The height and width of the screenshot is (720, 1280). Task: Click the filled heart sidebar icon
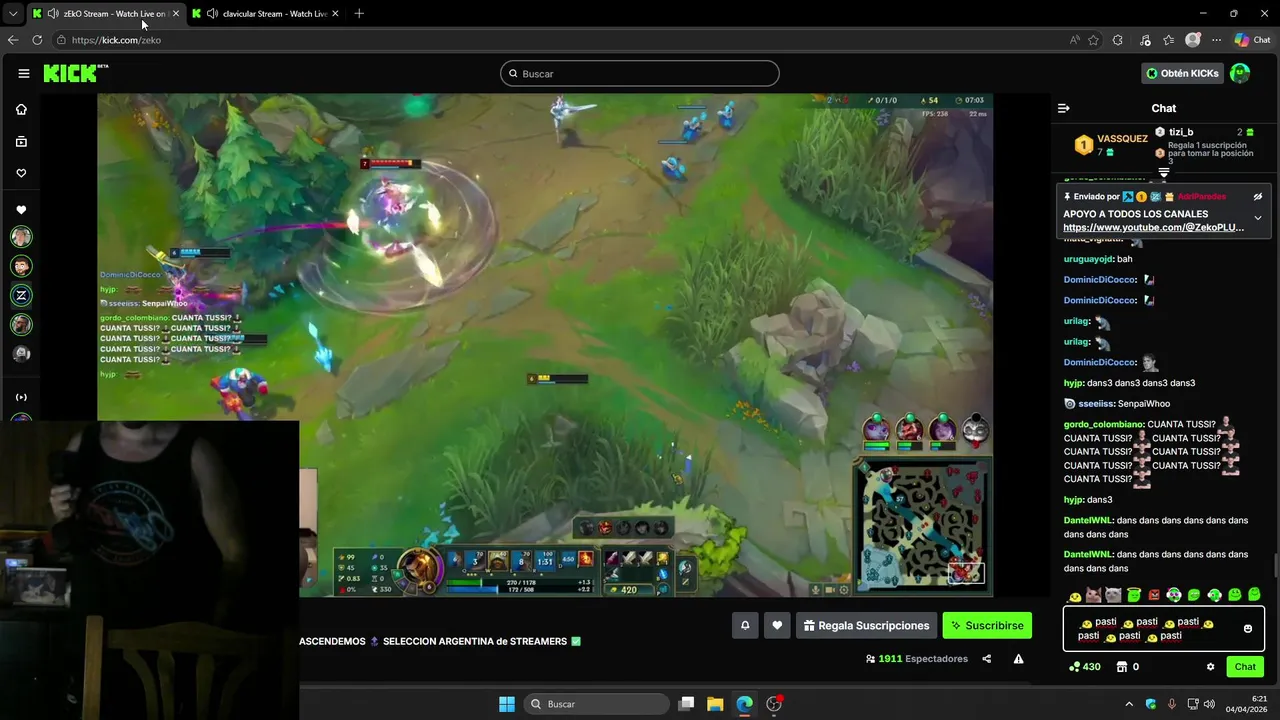click(x=21, y=210)
